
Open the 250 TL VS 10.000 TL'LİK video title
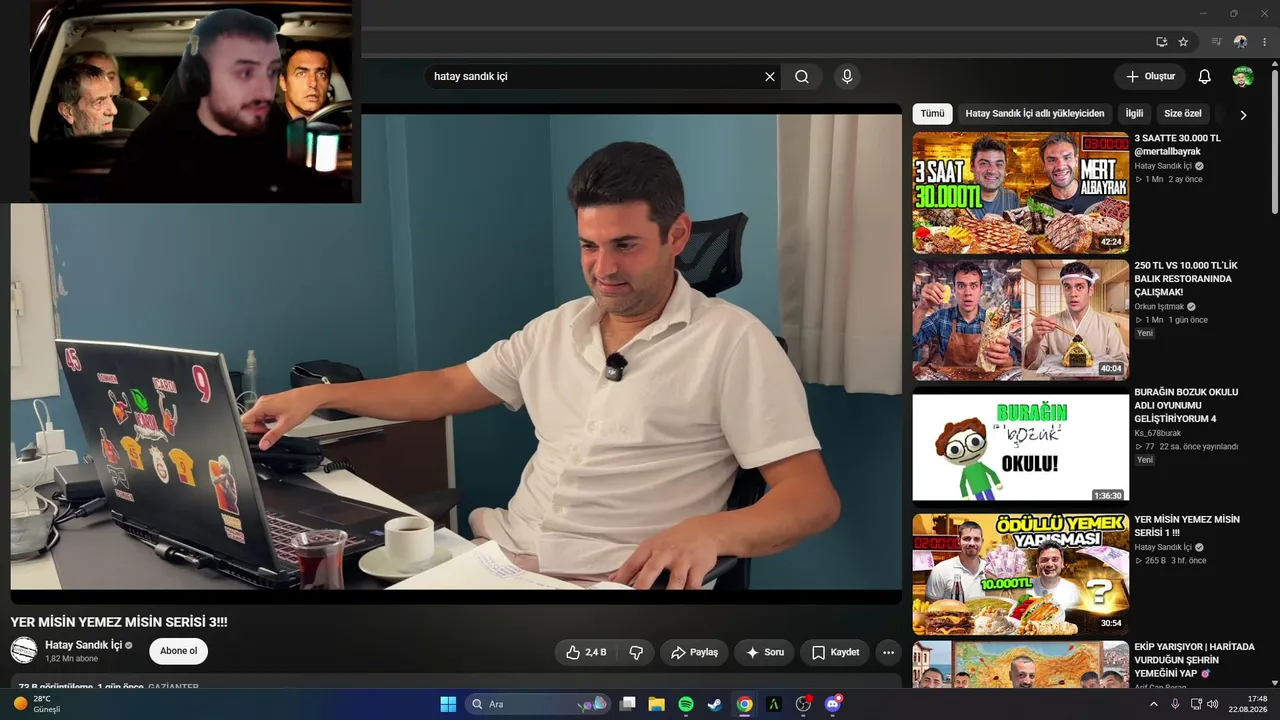(1185, 279)
